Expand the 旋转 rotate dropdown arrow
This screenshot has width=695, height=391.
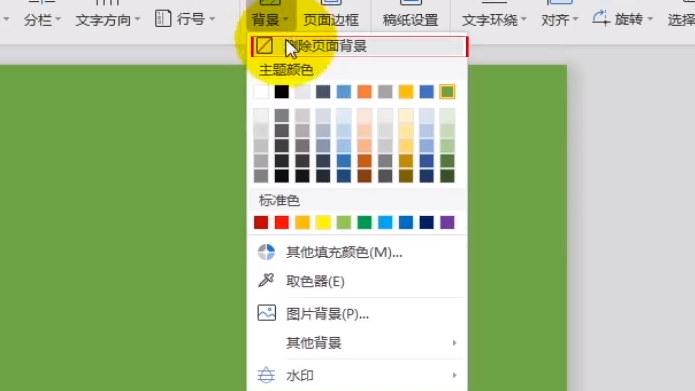click(650, 19)
